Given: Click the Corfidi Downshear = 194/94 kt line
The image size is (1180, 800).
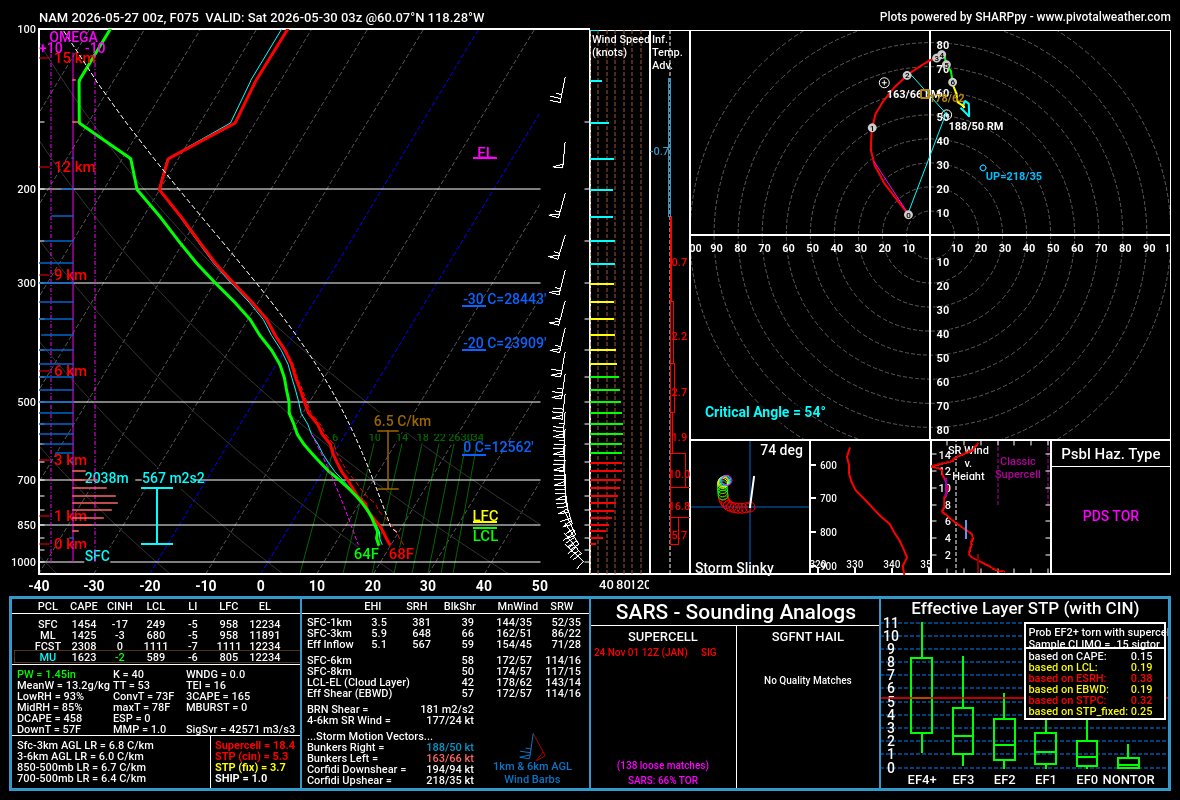Looking at the screenshot, I should (x=391, y=769).
